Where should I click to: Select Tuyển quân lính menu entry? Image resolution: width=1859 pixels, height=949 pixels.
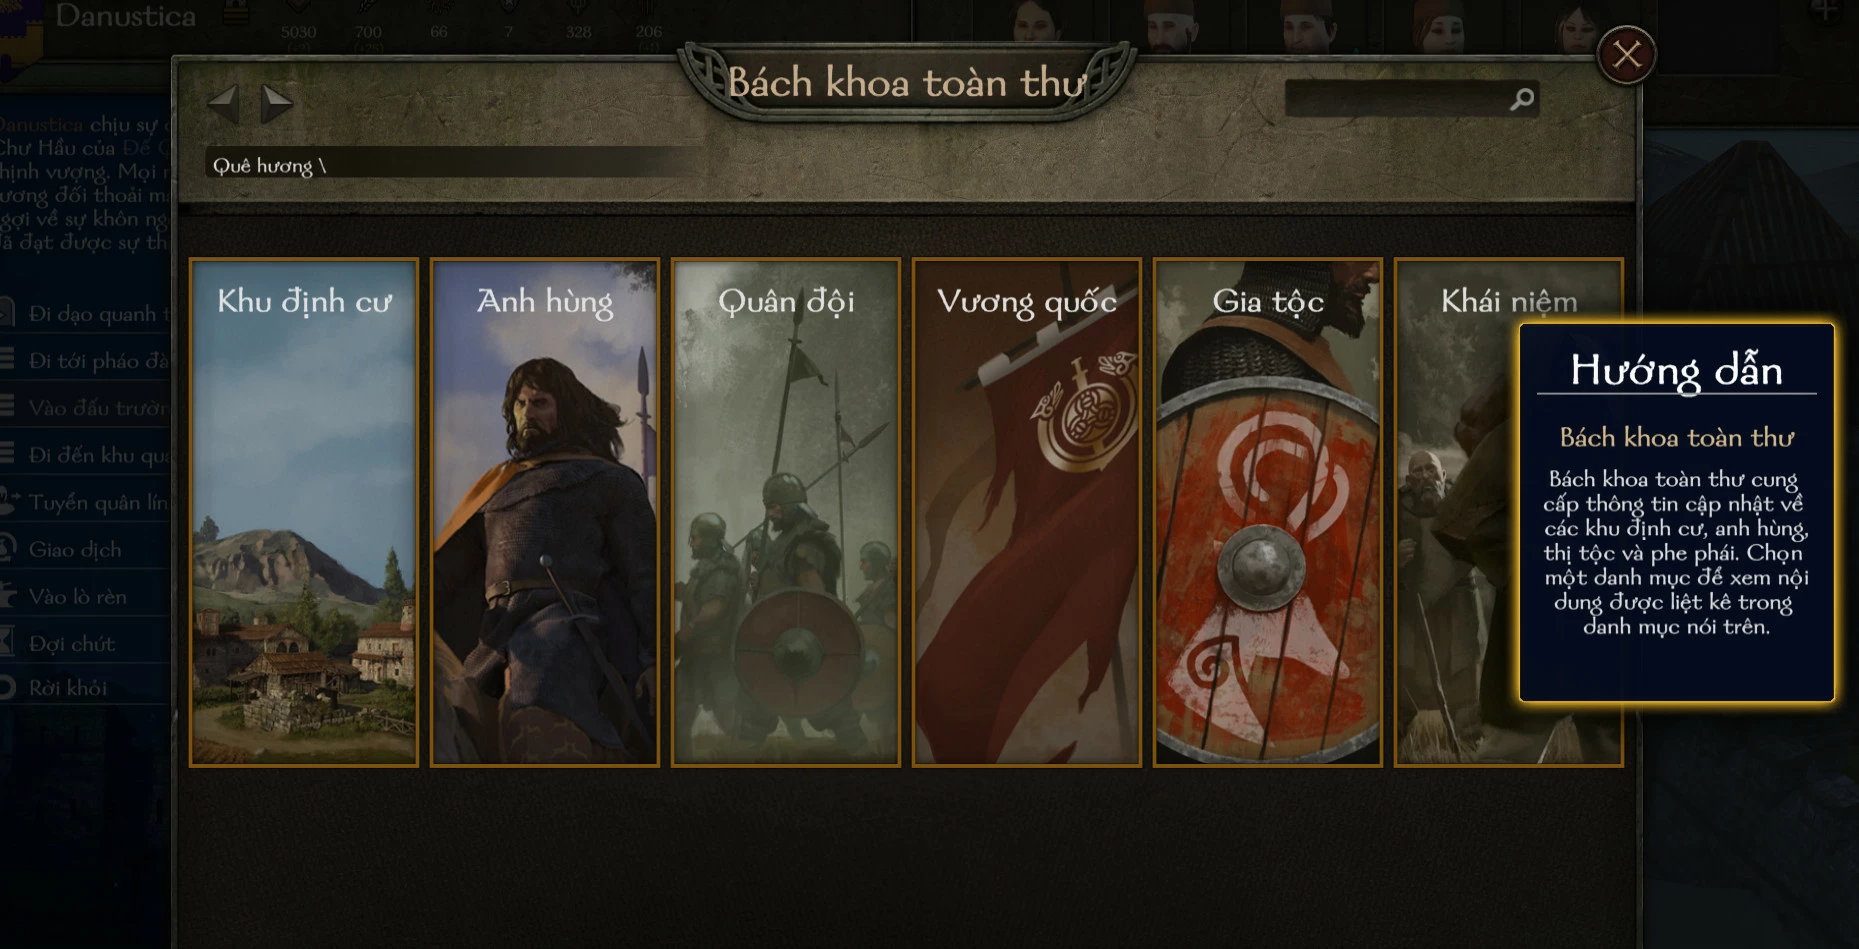click(x=85, y=502)
